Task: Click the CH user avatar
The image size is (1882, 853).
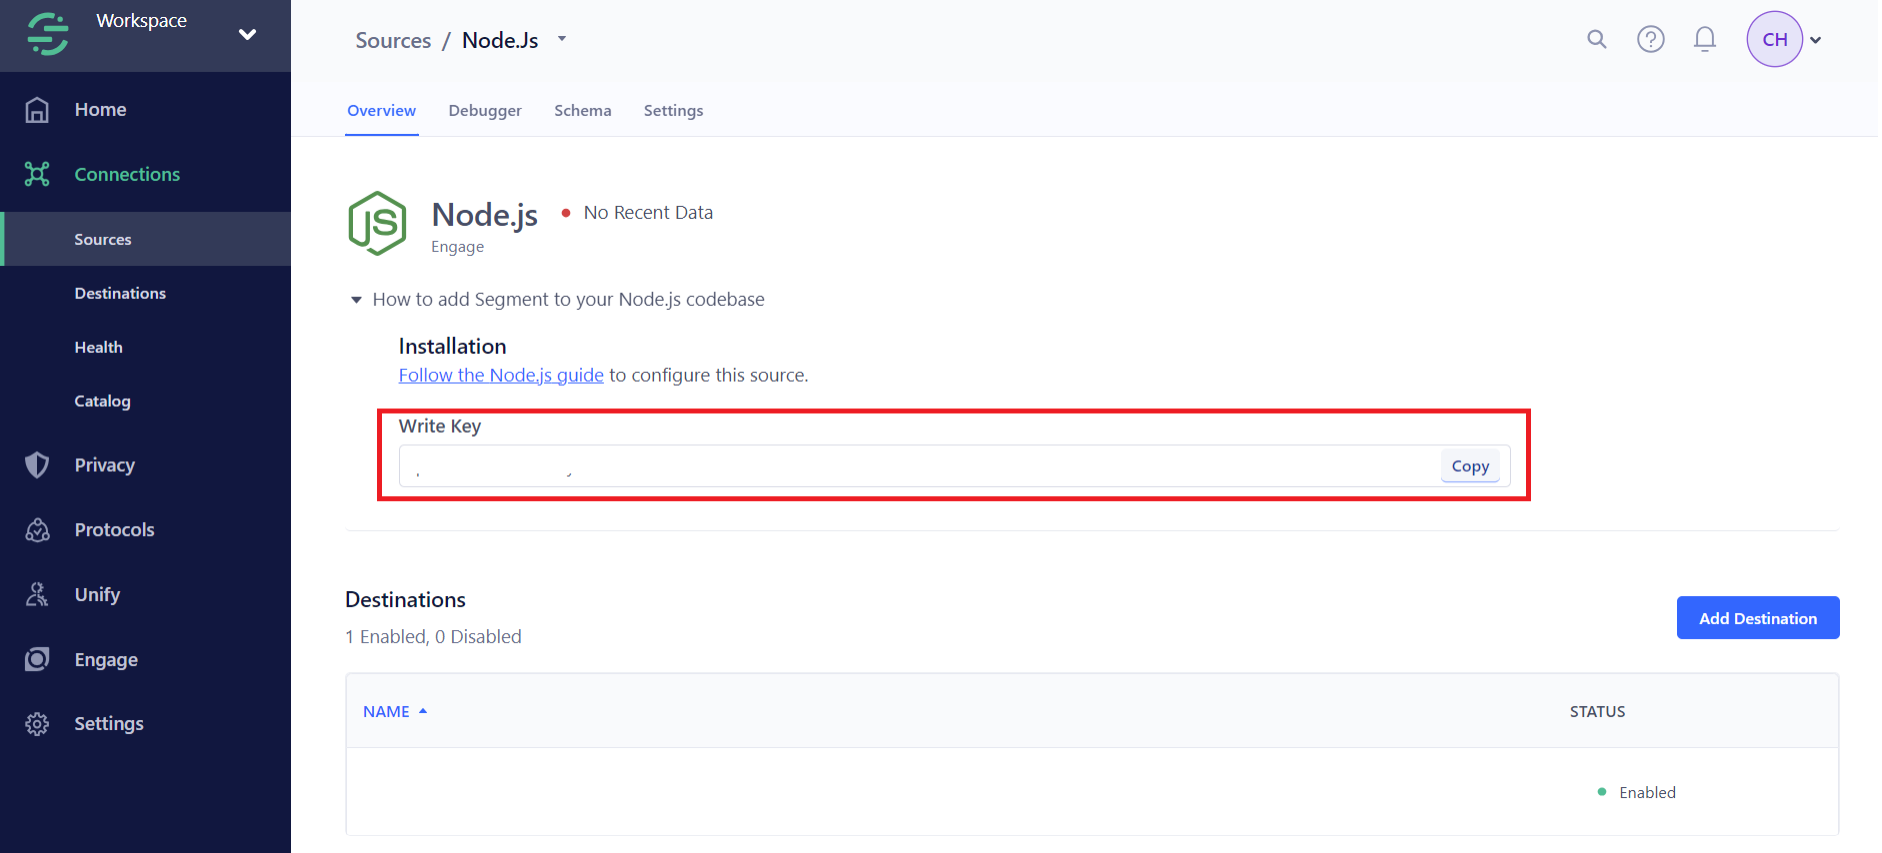Action: click(1775, 39)
